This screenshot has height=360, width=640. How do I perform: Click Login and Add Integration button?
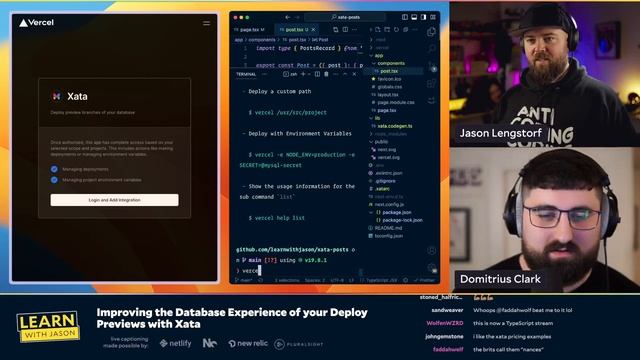tap(114, 200)
